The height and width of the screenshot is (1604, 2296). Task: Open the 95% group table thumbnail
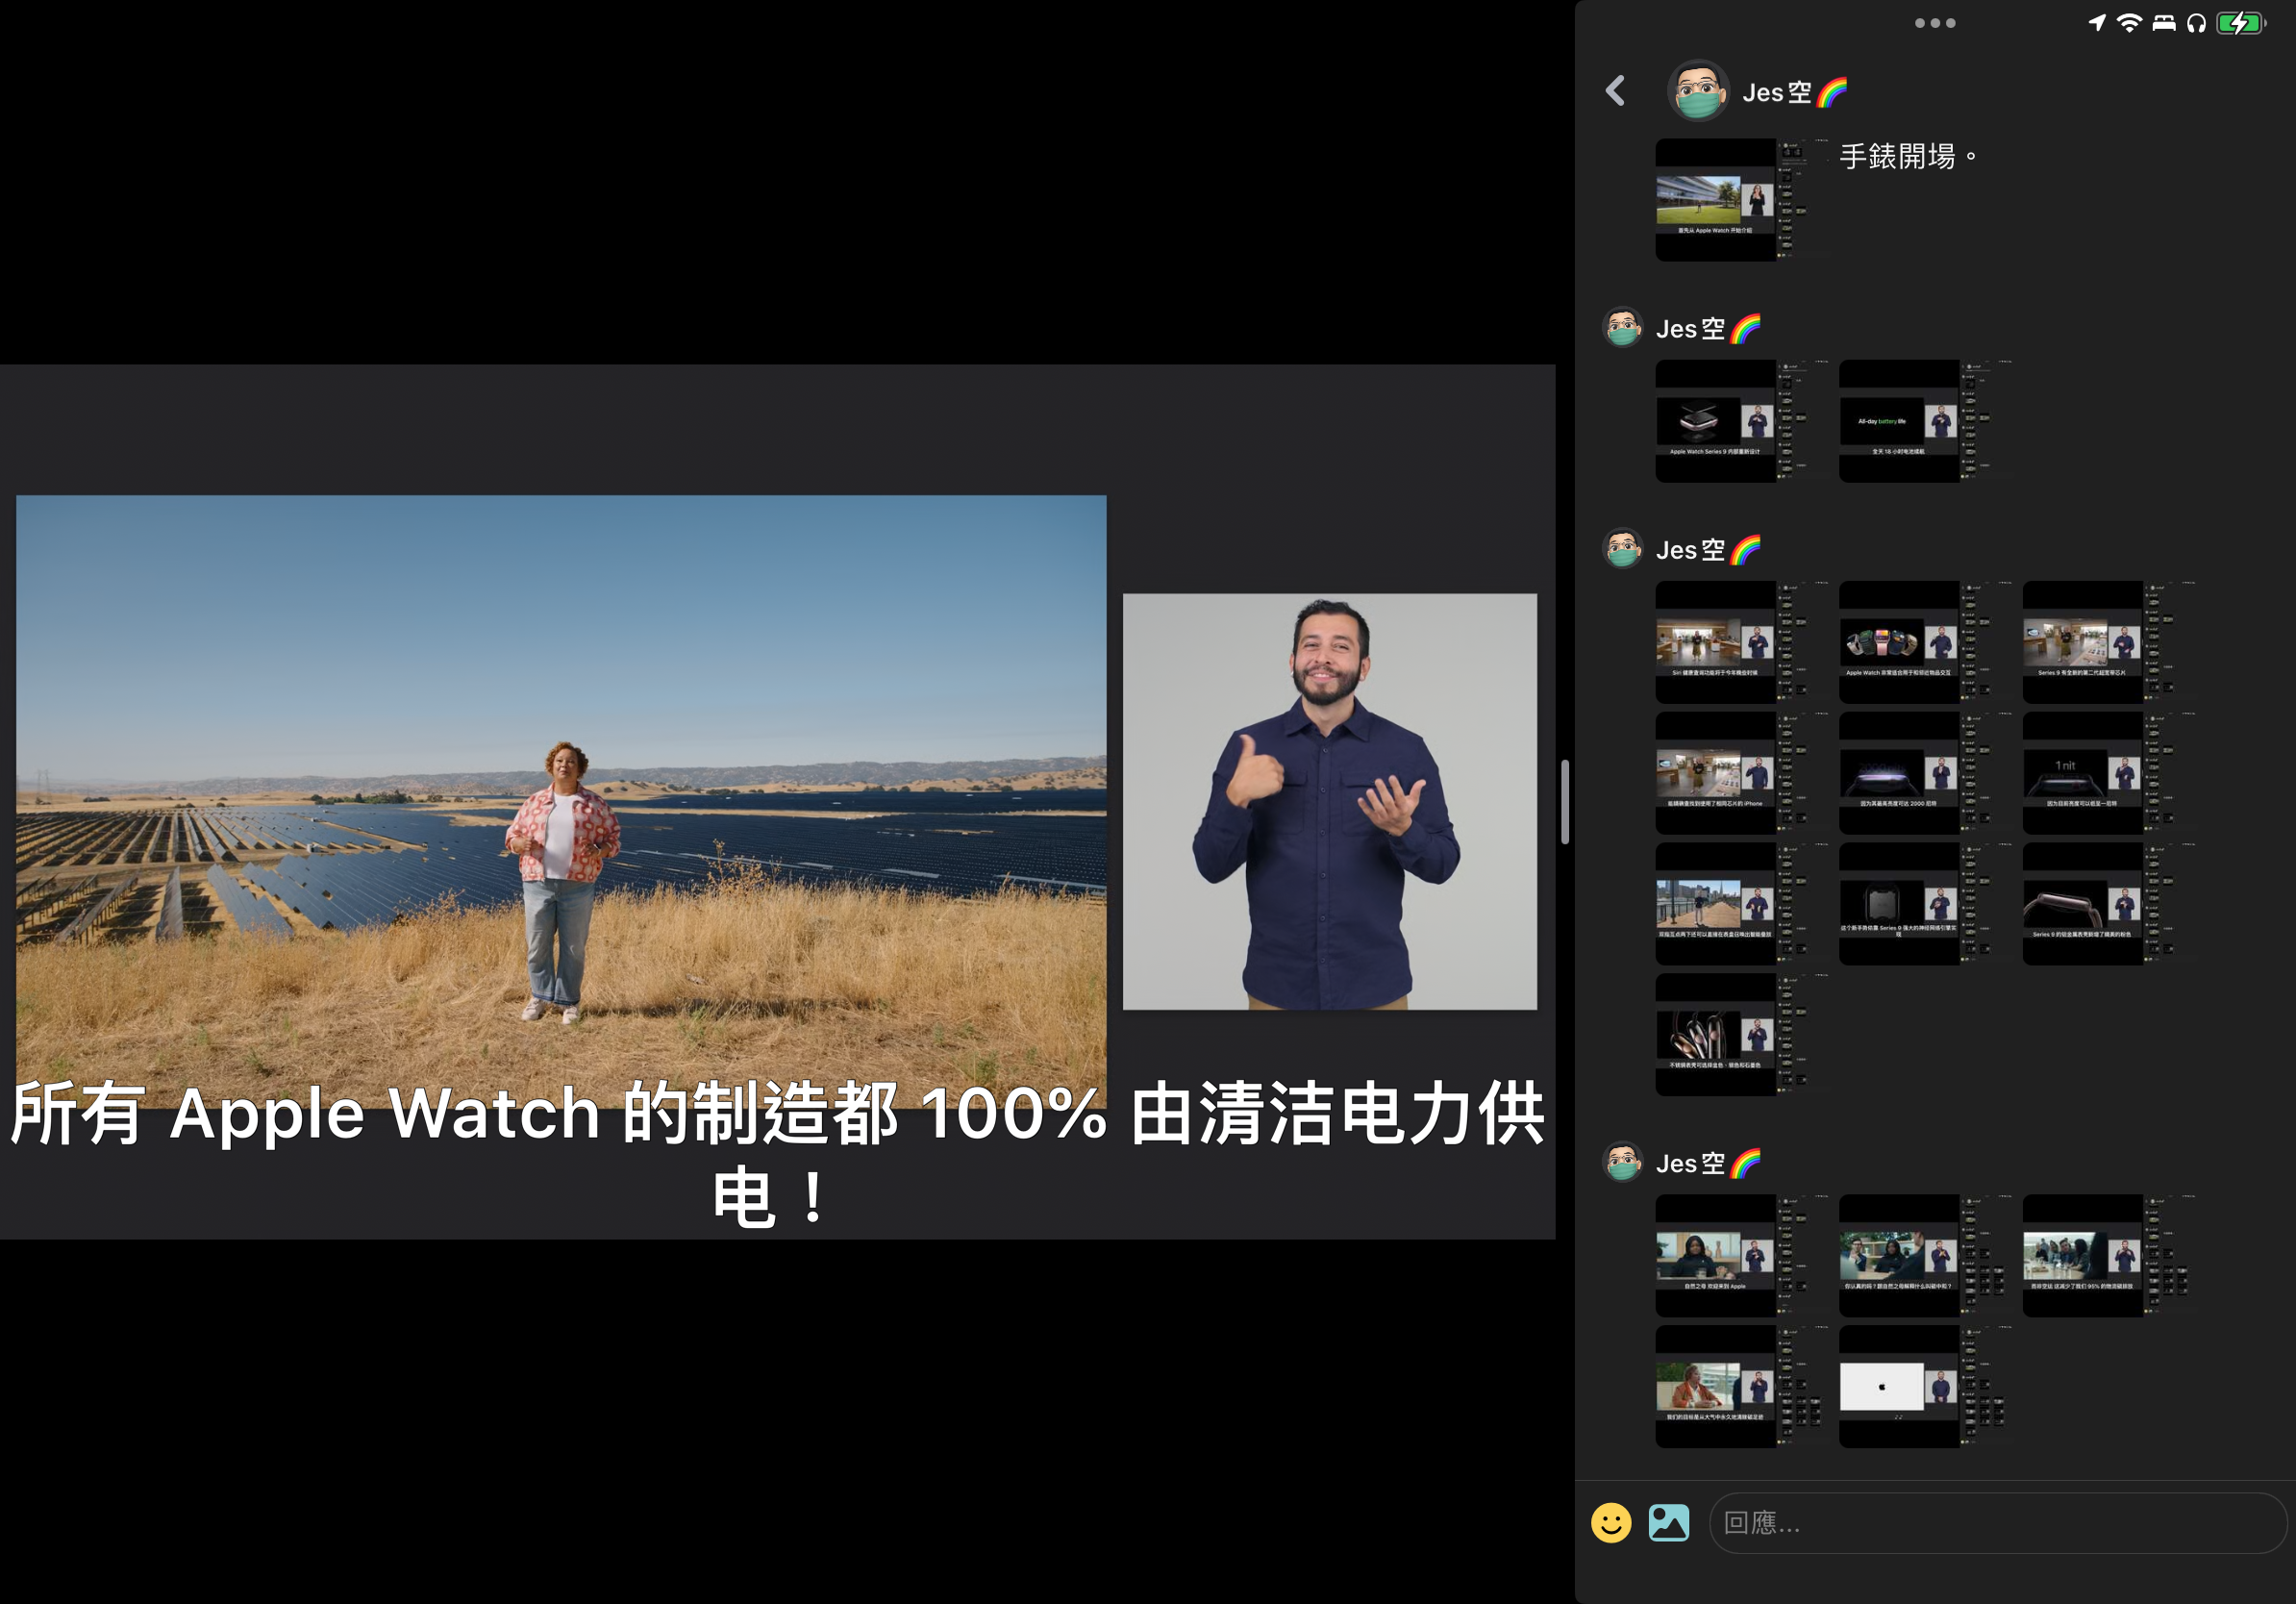point(2110,1256)
